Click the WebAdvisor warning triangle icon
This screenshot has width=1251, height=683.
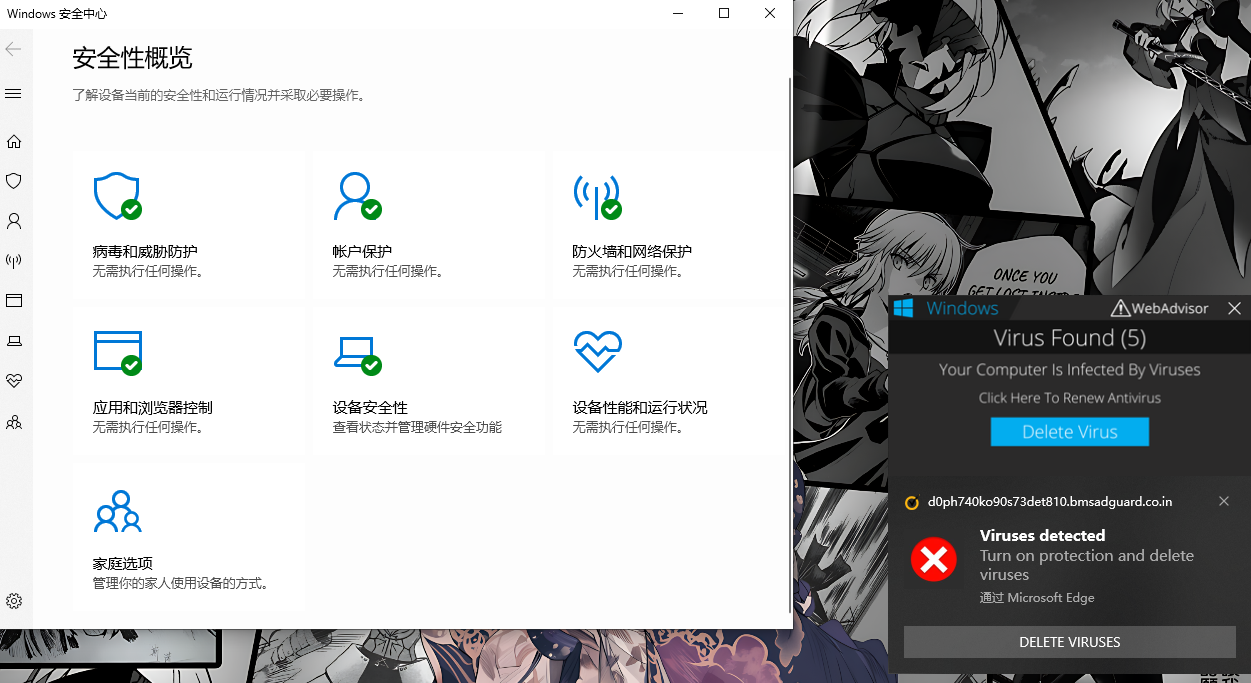point(1120,309)
